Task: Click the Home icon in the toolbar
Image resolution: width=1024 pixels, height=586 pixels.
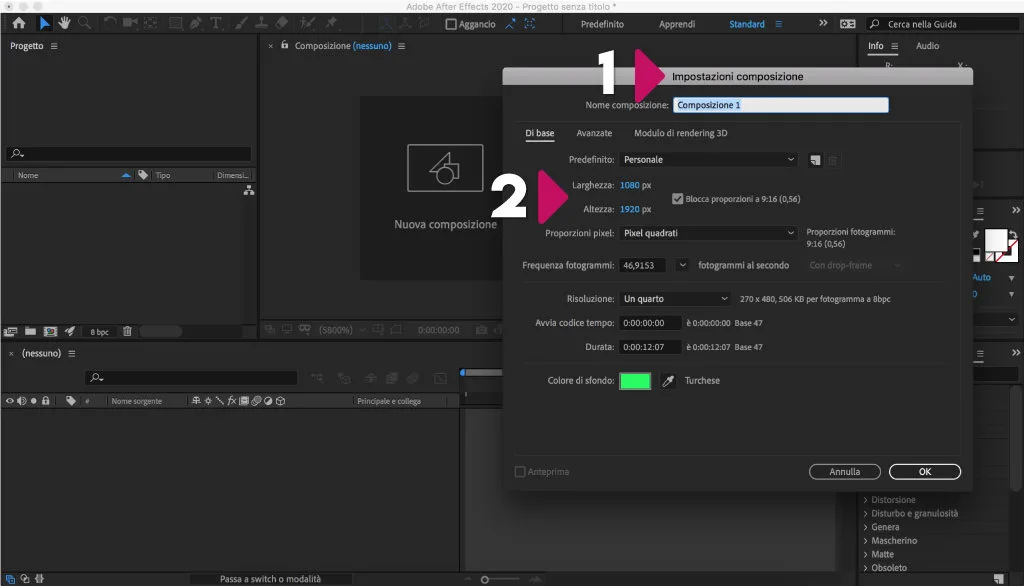Action: tap(18, 23)
